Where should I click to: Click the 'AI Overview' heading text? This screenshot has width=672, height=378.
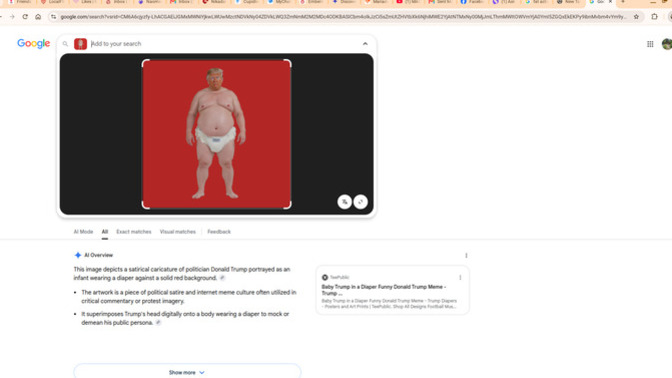(x=99, y=255)
